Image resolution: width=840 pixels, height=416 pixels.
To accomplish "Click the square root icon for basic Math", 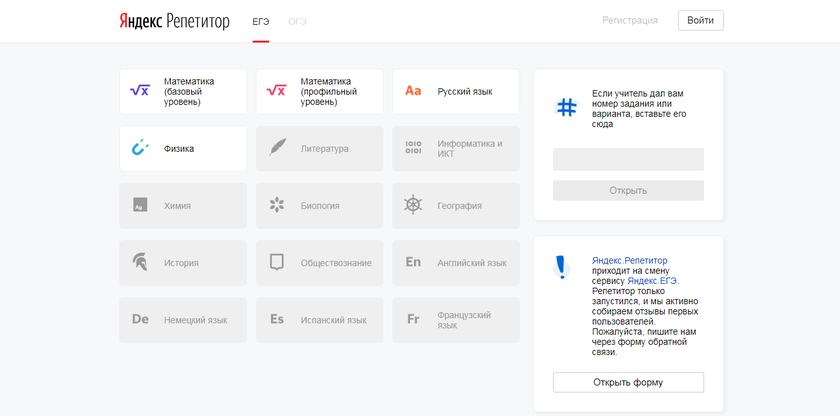I will (x=140, y=91).
